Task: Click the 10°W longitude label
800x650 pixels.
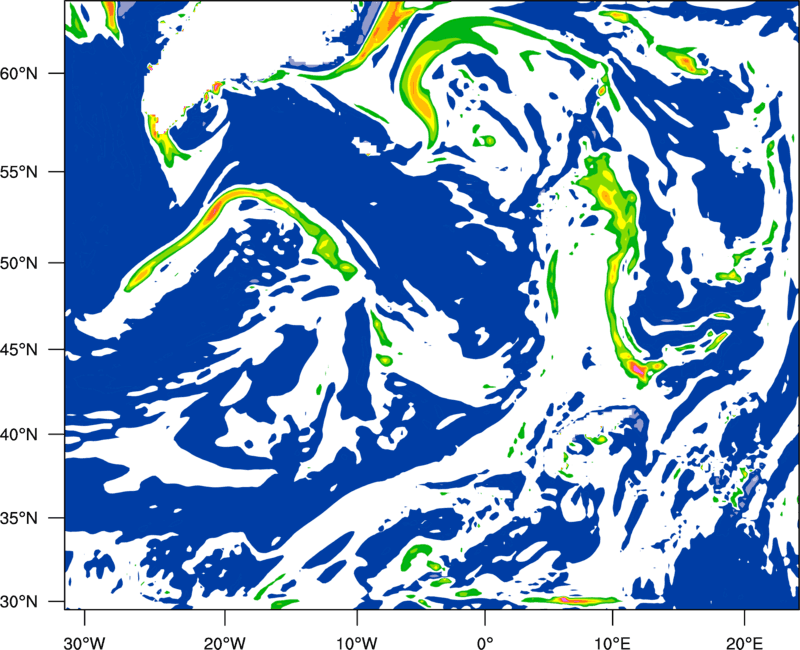Action: [x=356, y=642]
